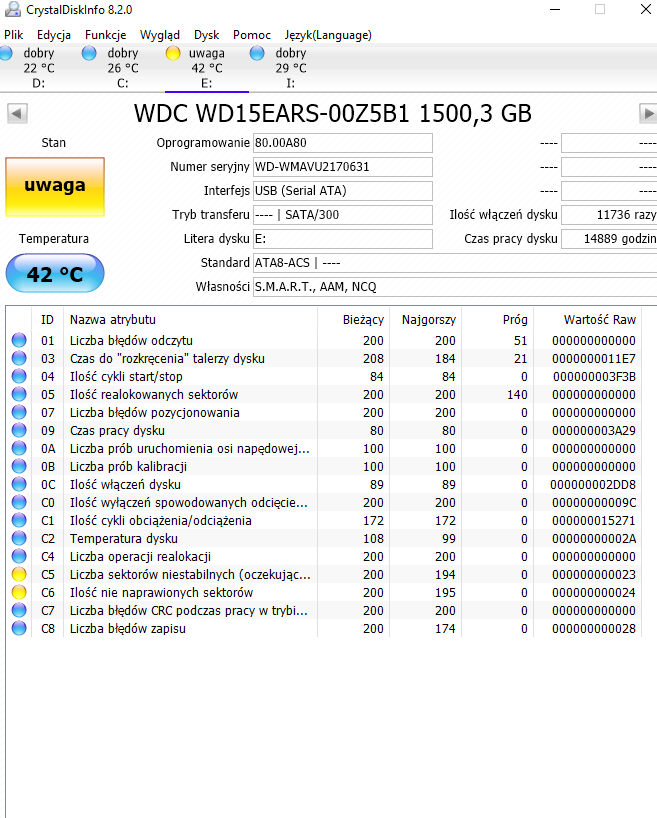Click status orb for attribute 01 Liczba błędów odczytu

click(x=19, y=340)
